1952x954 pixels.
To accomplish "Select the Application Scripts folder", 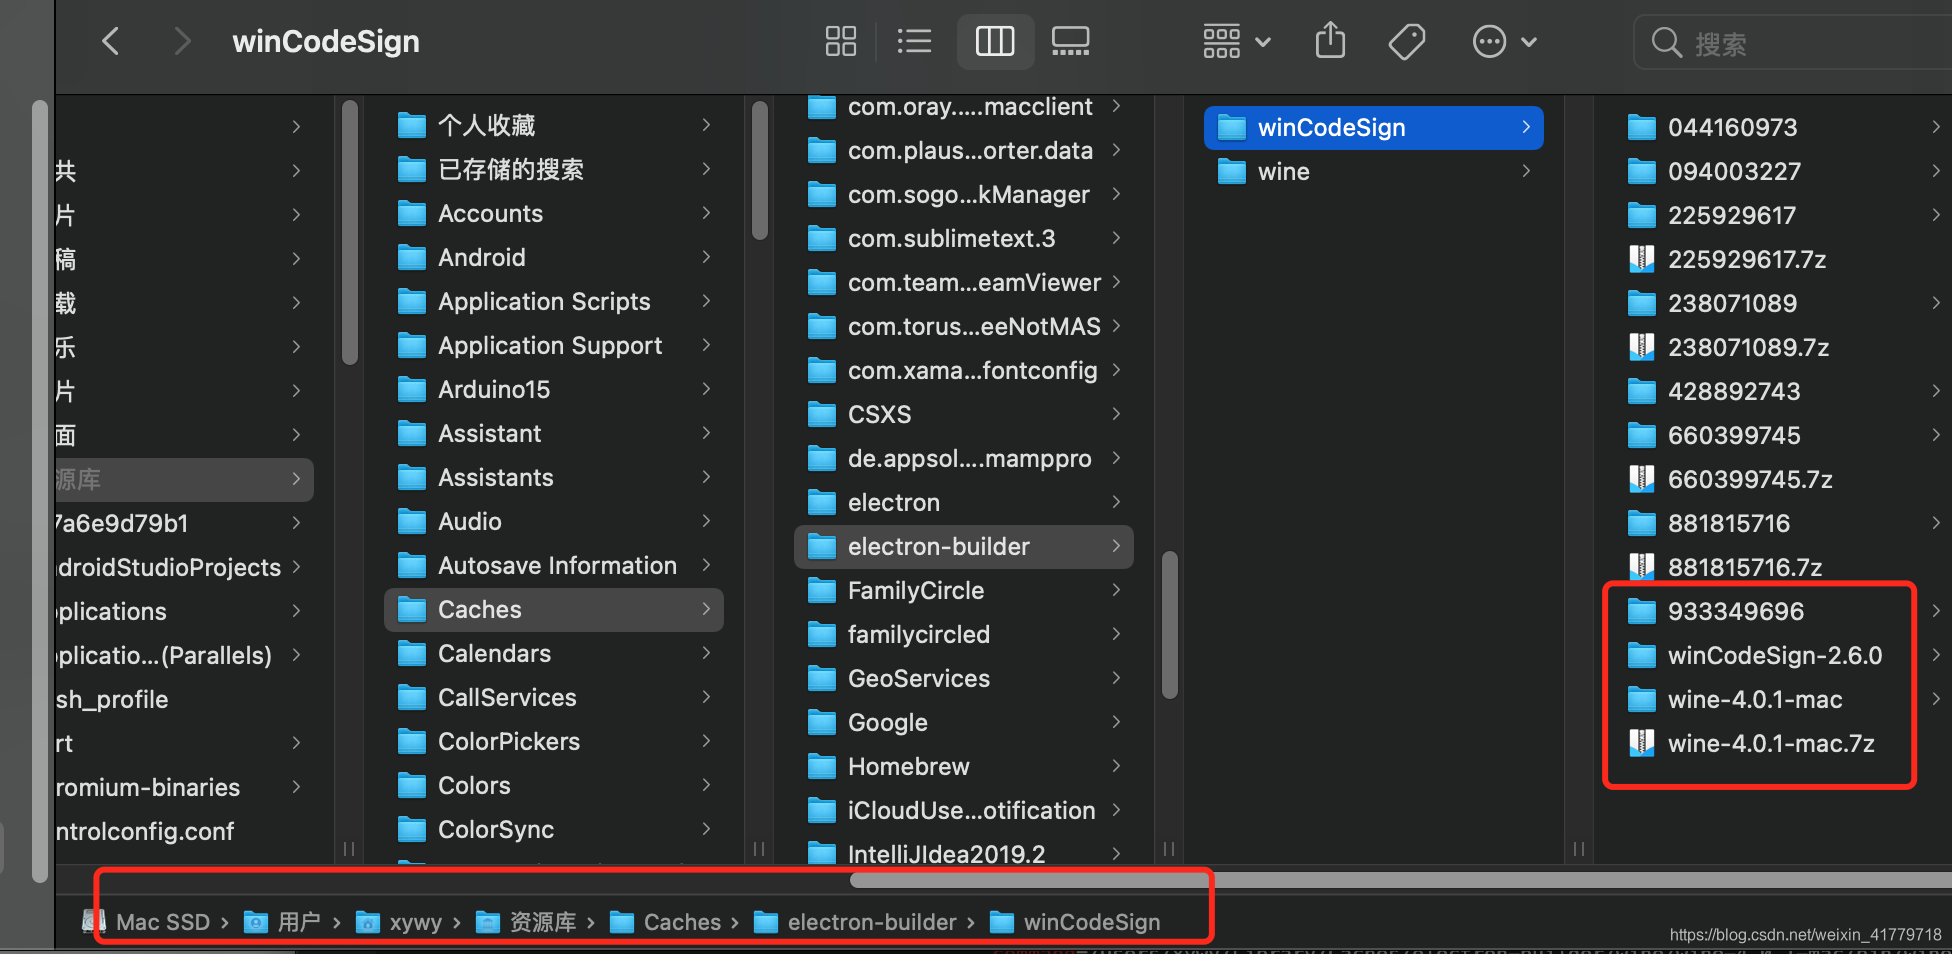I will (554, 301).
